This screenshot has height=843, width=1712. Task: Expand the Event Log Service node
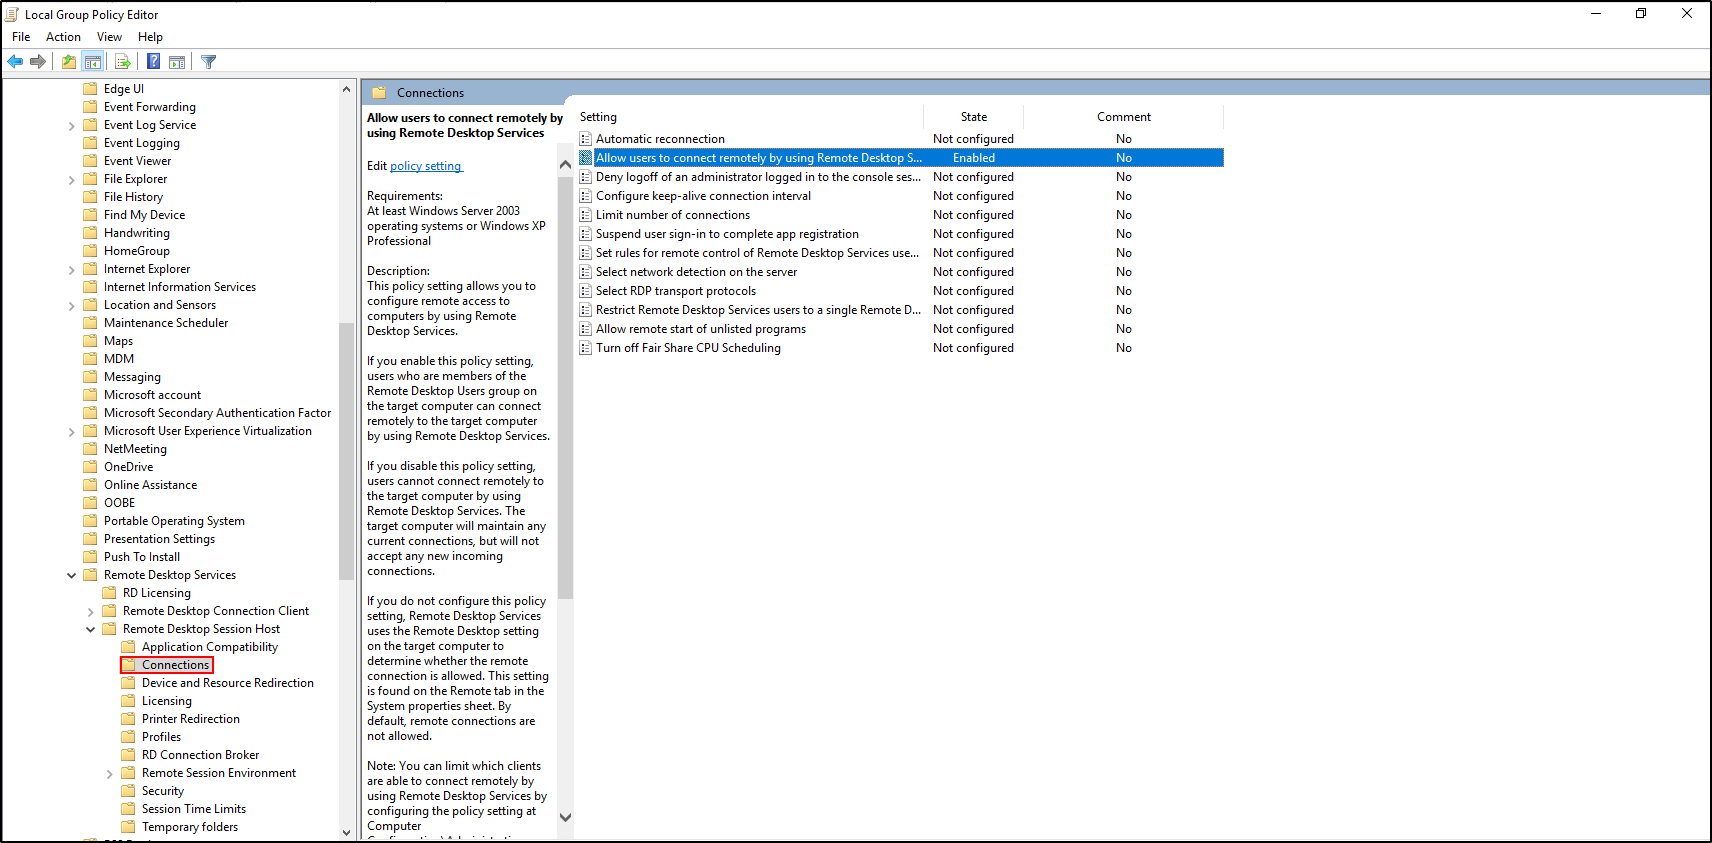71,126
